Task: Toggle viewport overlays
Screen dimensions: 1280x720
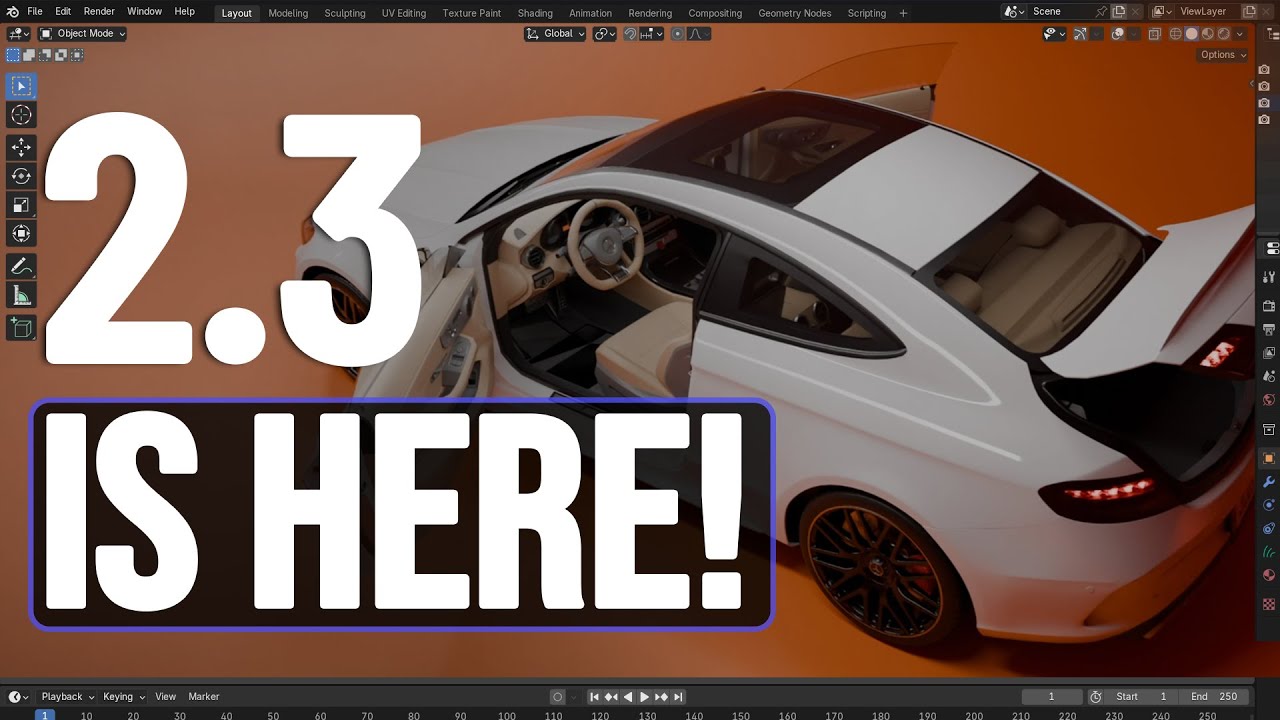Action: (1118, 33)
